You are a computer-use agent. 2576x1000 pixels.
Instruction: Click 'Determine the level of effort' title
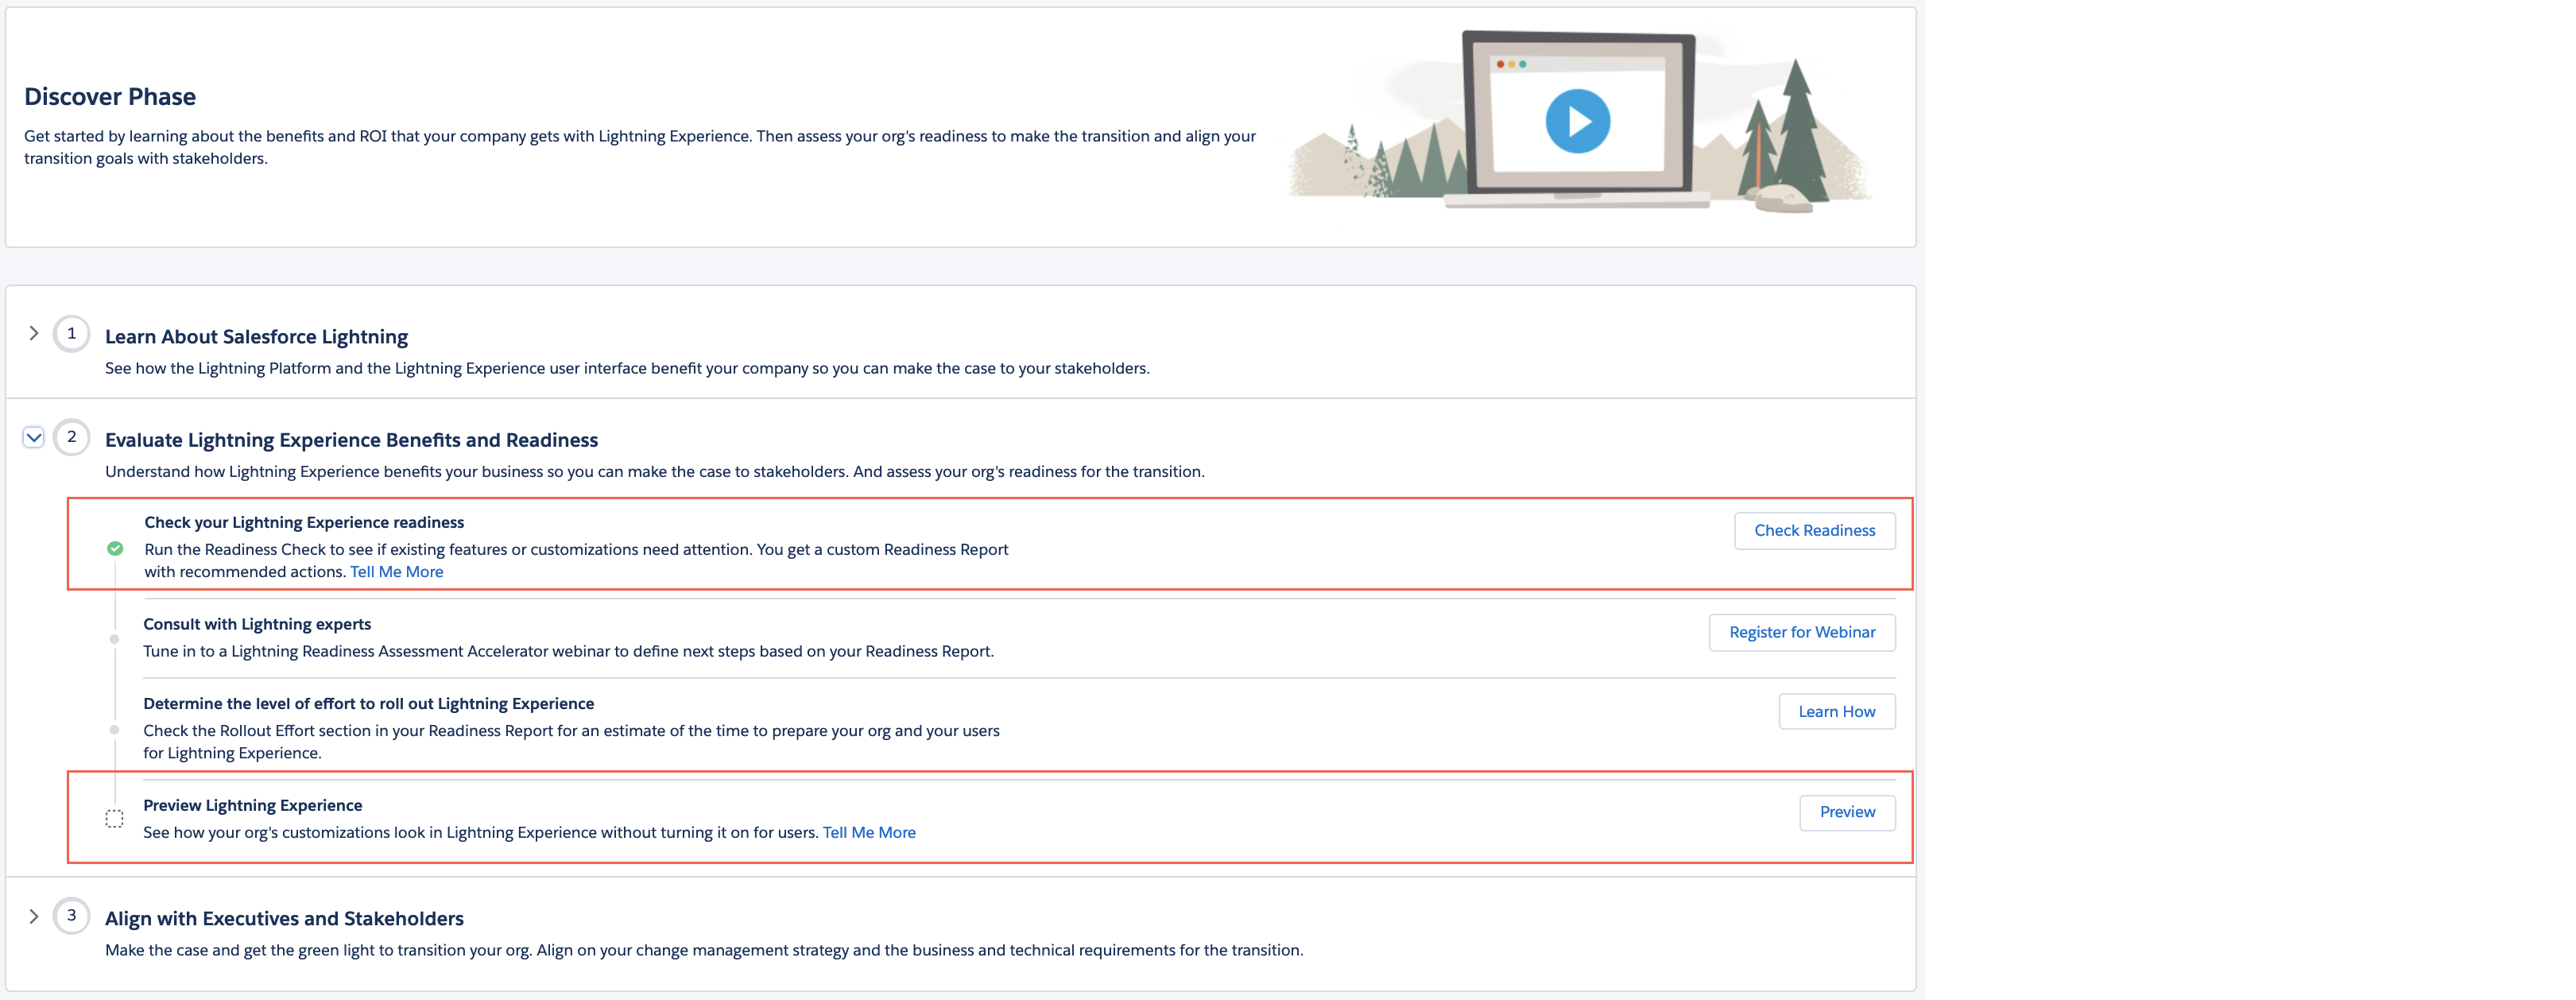(x=368, y=704)
